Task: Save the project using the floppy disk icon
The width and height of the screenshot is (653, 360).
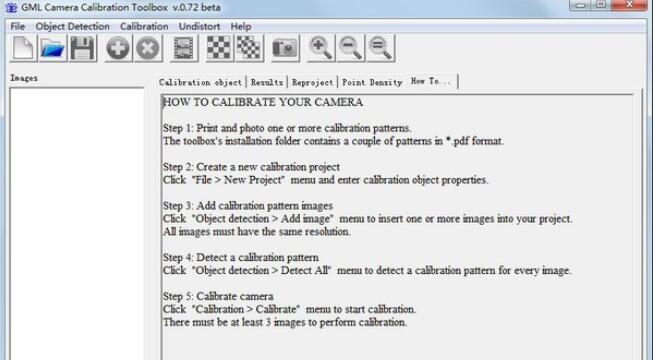Action: click(82, 48)
